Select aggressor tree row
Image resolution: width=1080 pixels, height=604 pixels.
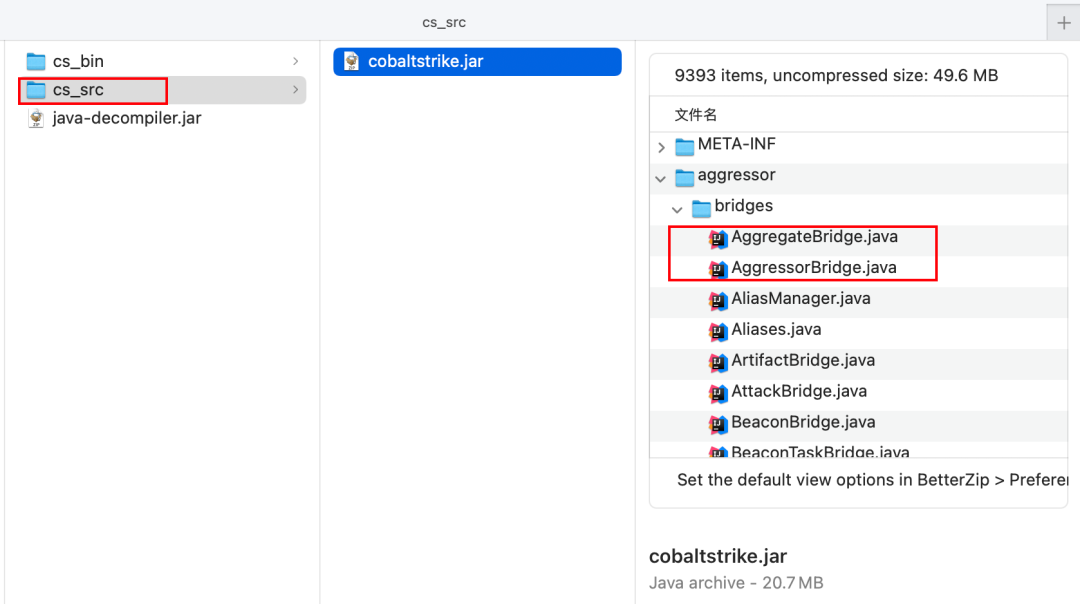tap(858, 178)
